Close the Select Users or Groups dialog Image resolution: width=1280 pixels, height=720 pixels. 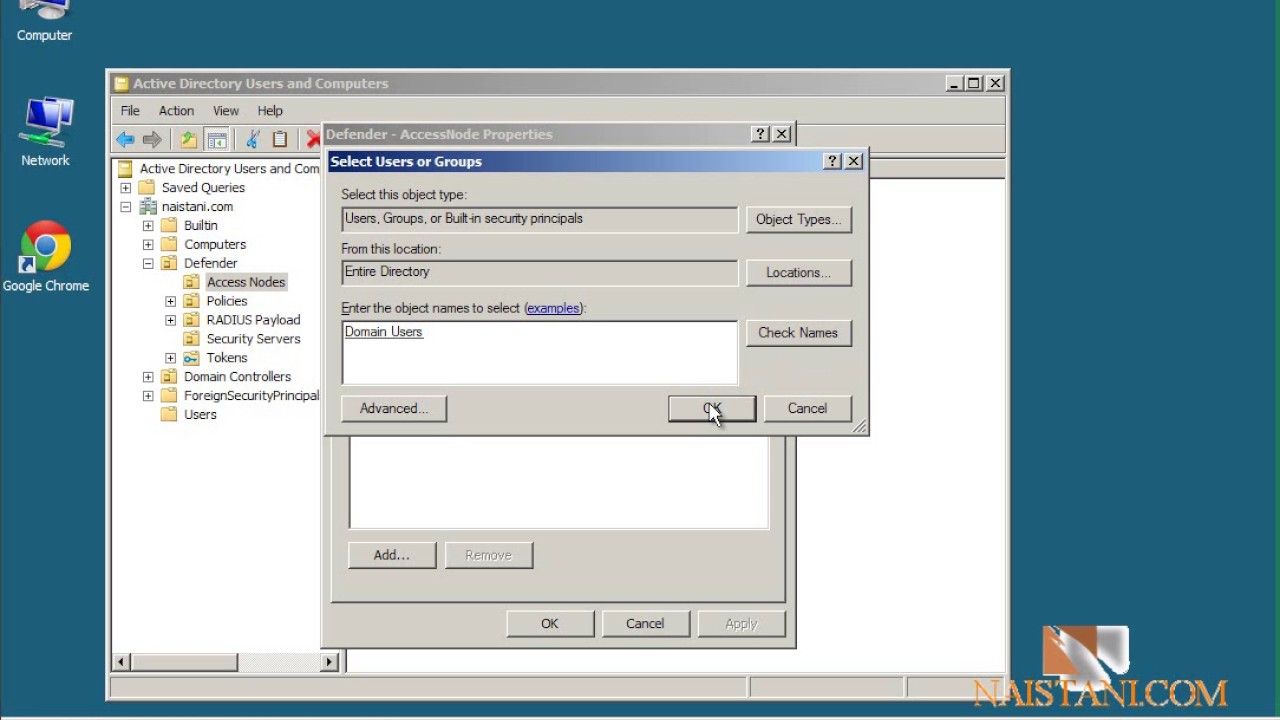(x=854, y=161)
